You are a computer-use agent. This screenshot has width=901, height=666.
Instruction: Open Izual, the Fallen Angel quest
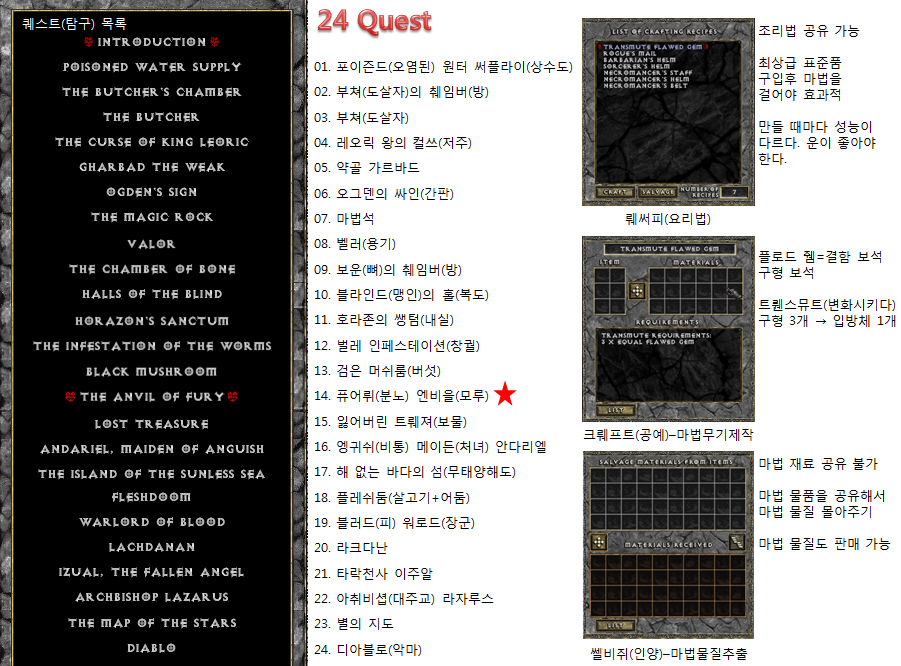pos(152,572)
